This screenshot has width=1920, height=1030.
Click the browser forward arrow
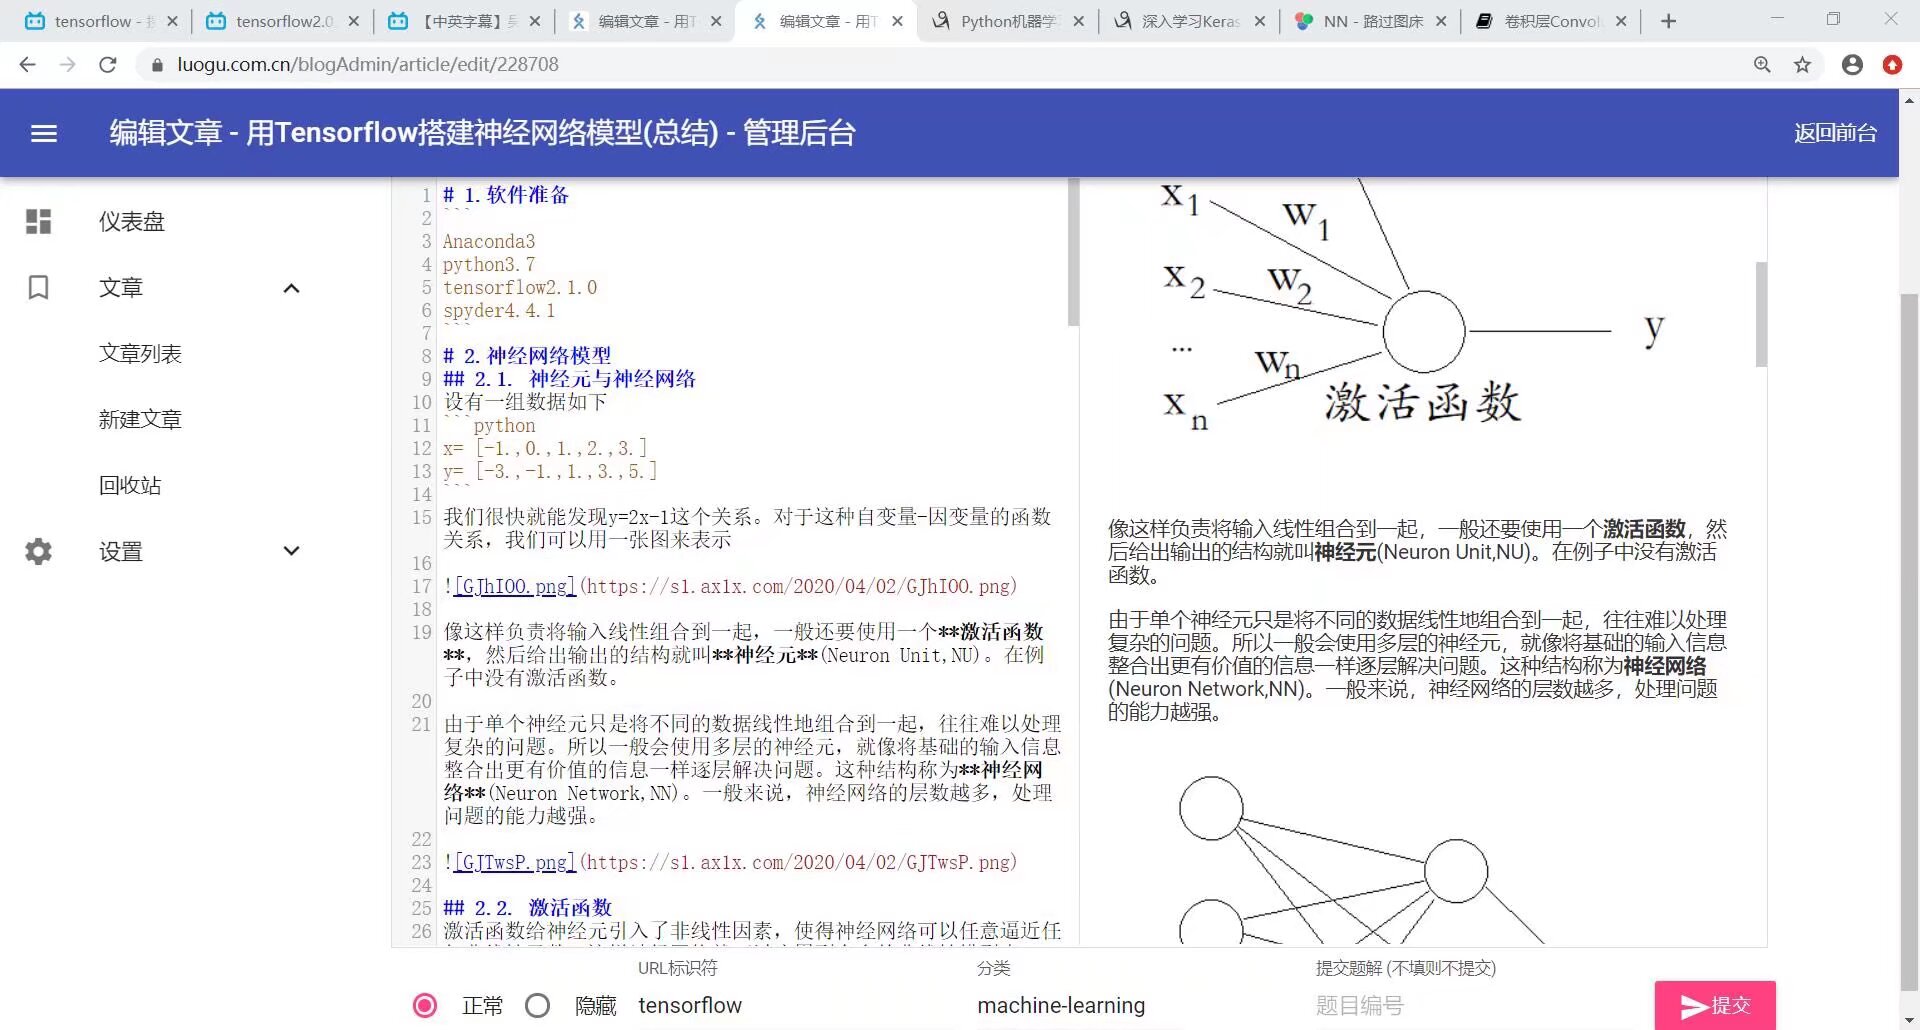tap(67, 64)
